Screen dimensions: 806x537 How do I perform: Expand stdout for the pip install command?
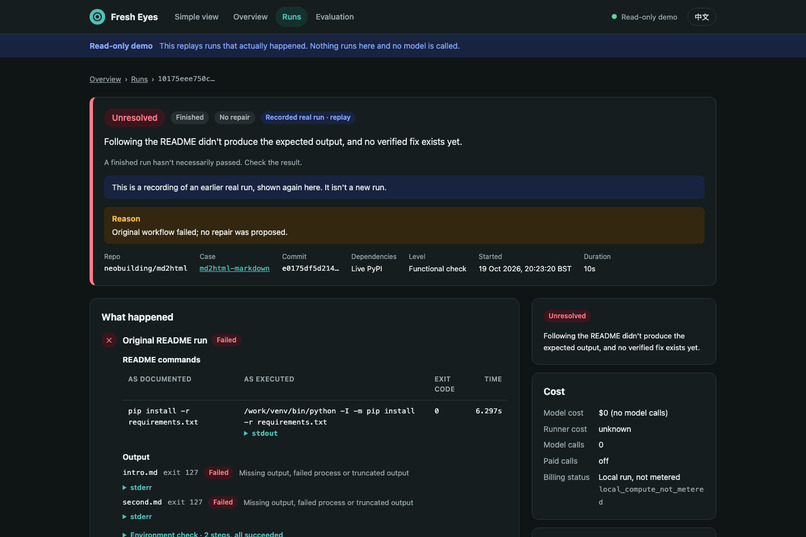coord(261,433)
